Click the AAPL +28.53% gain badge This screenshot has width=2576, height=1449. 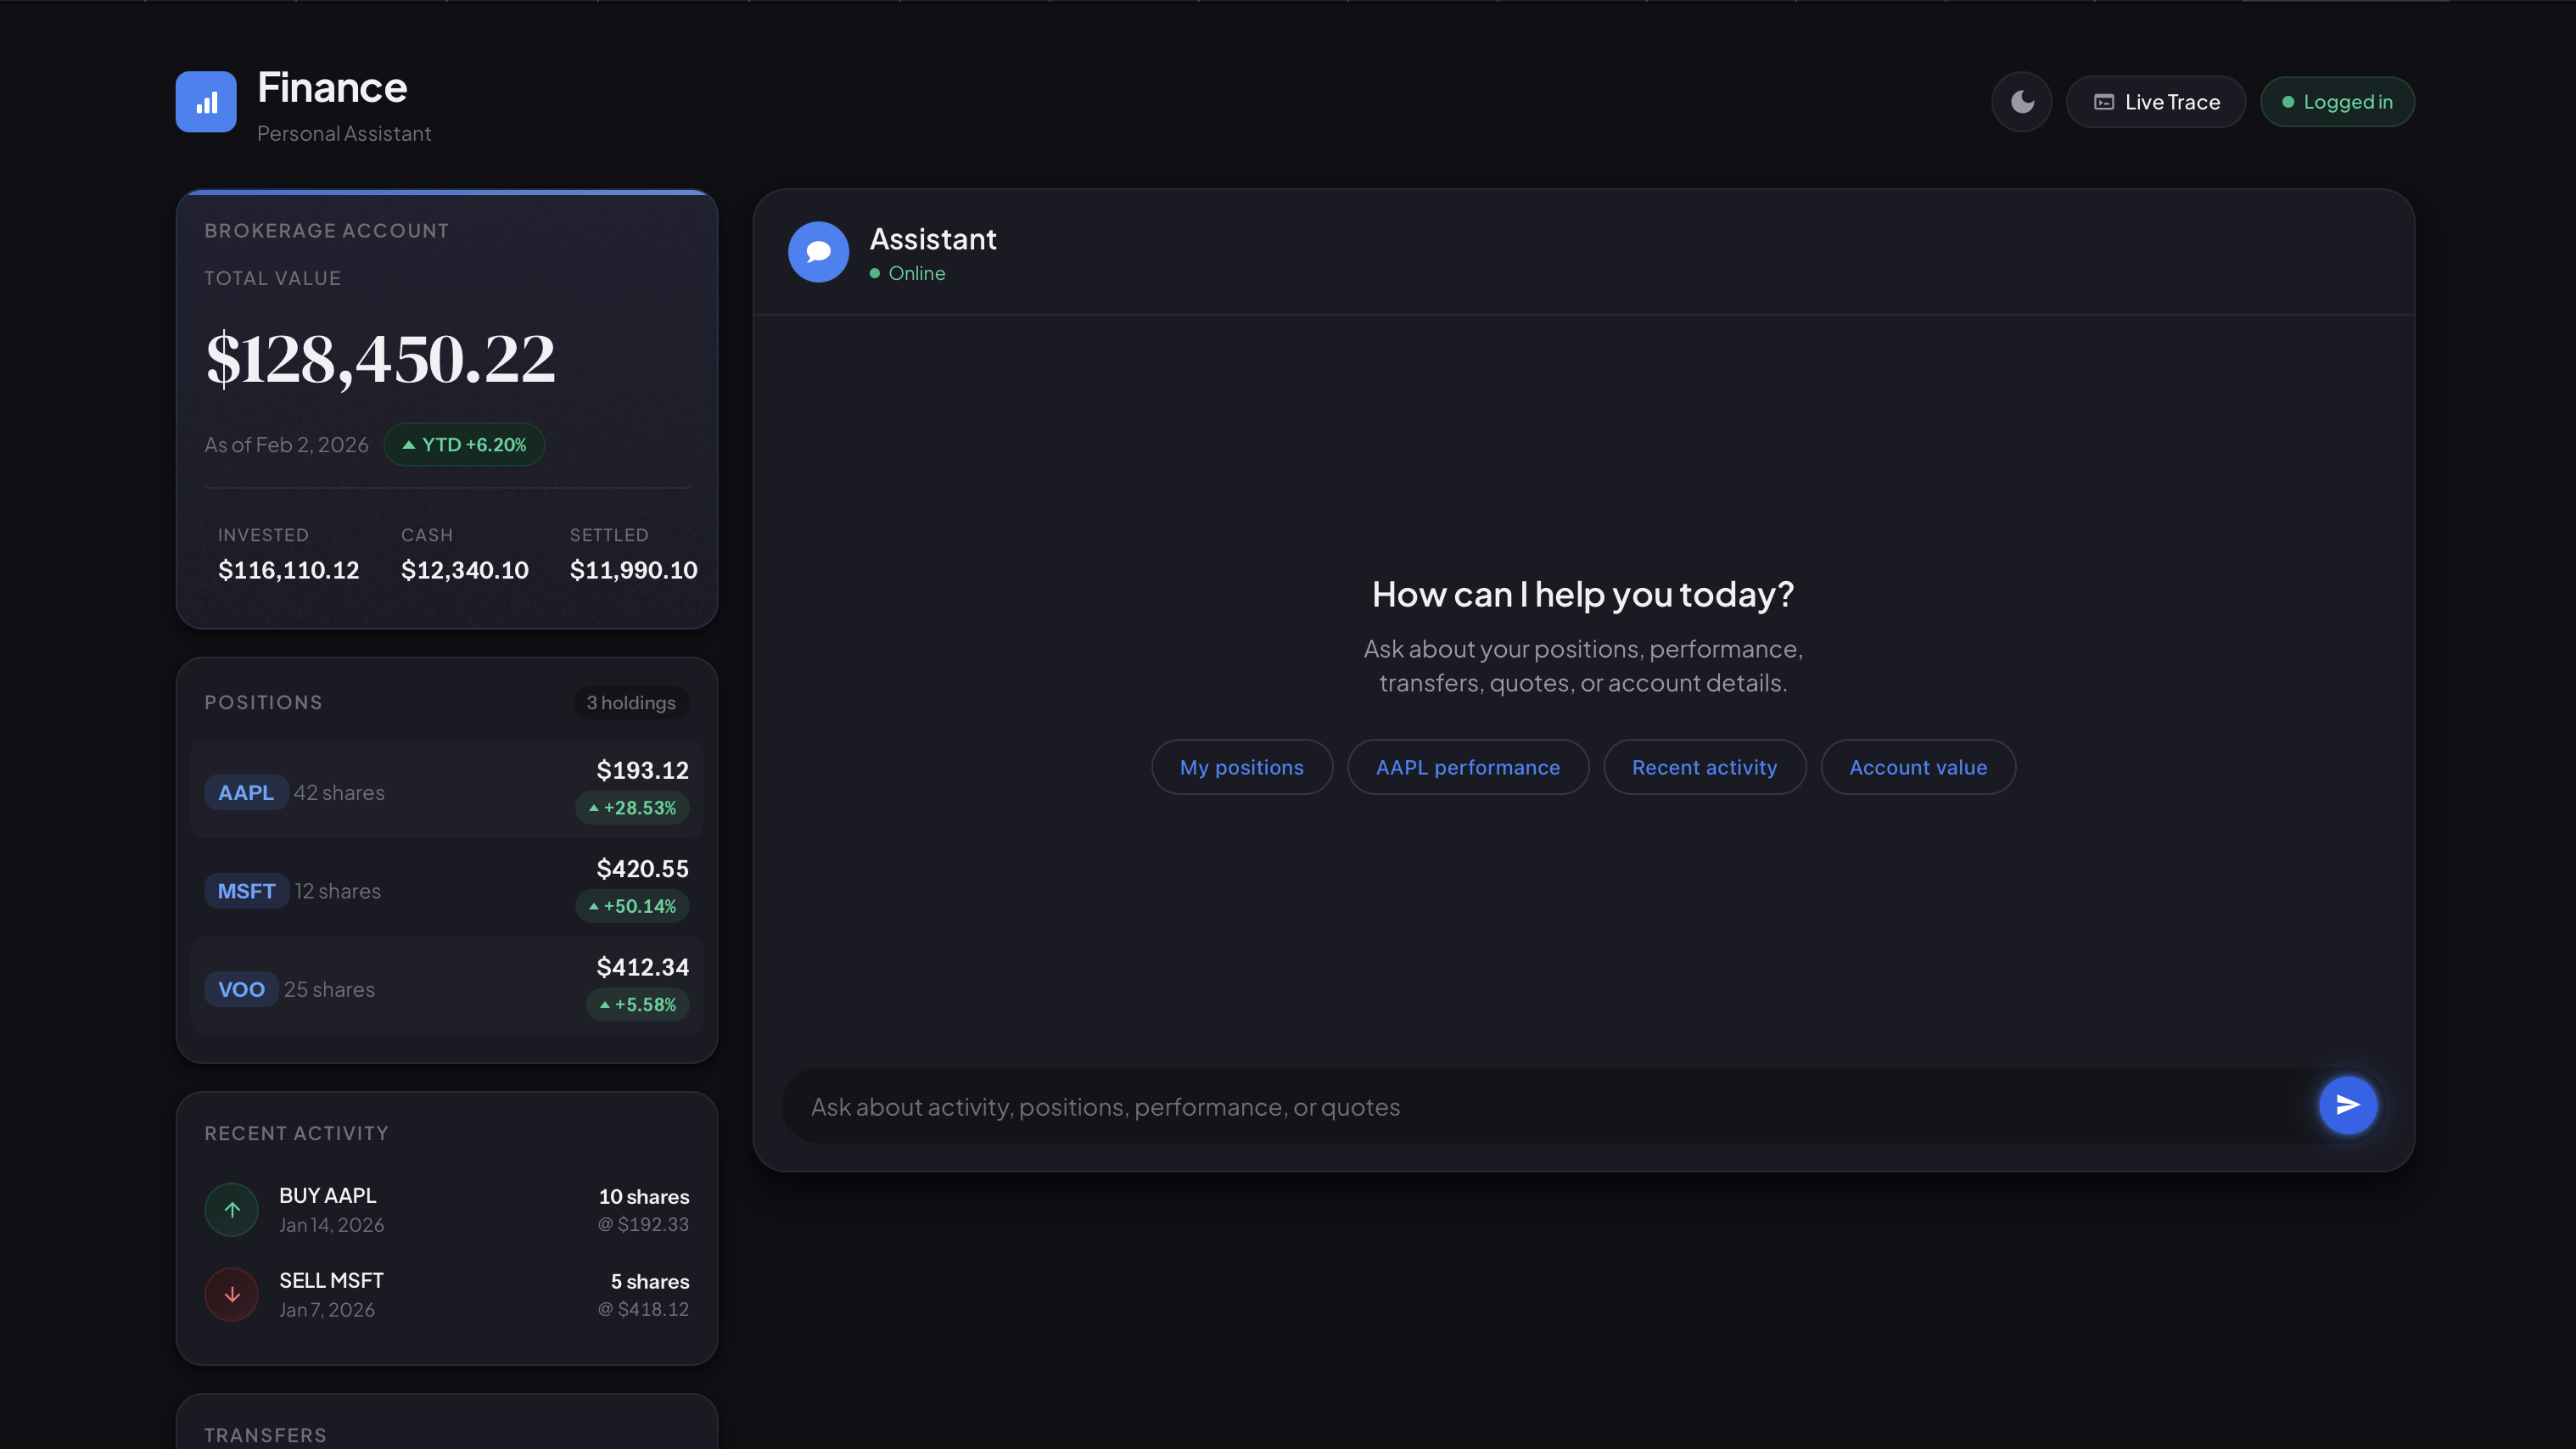[632, 808]
